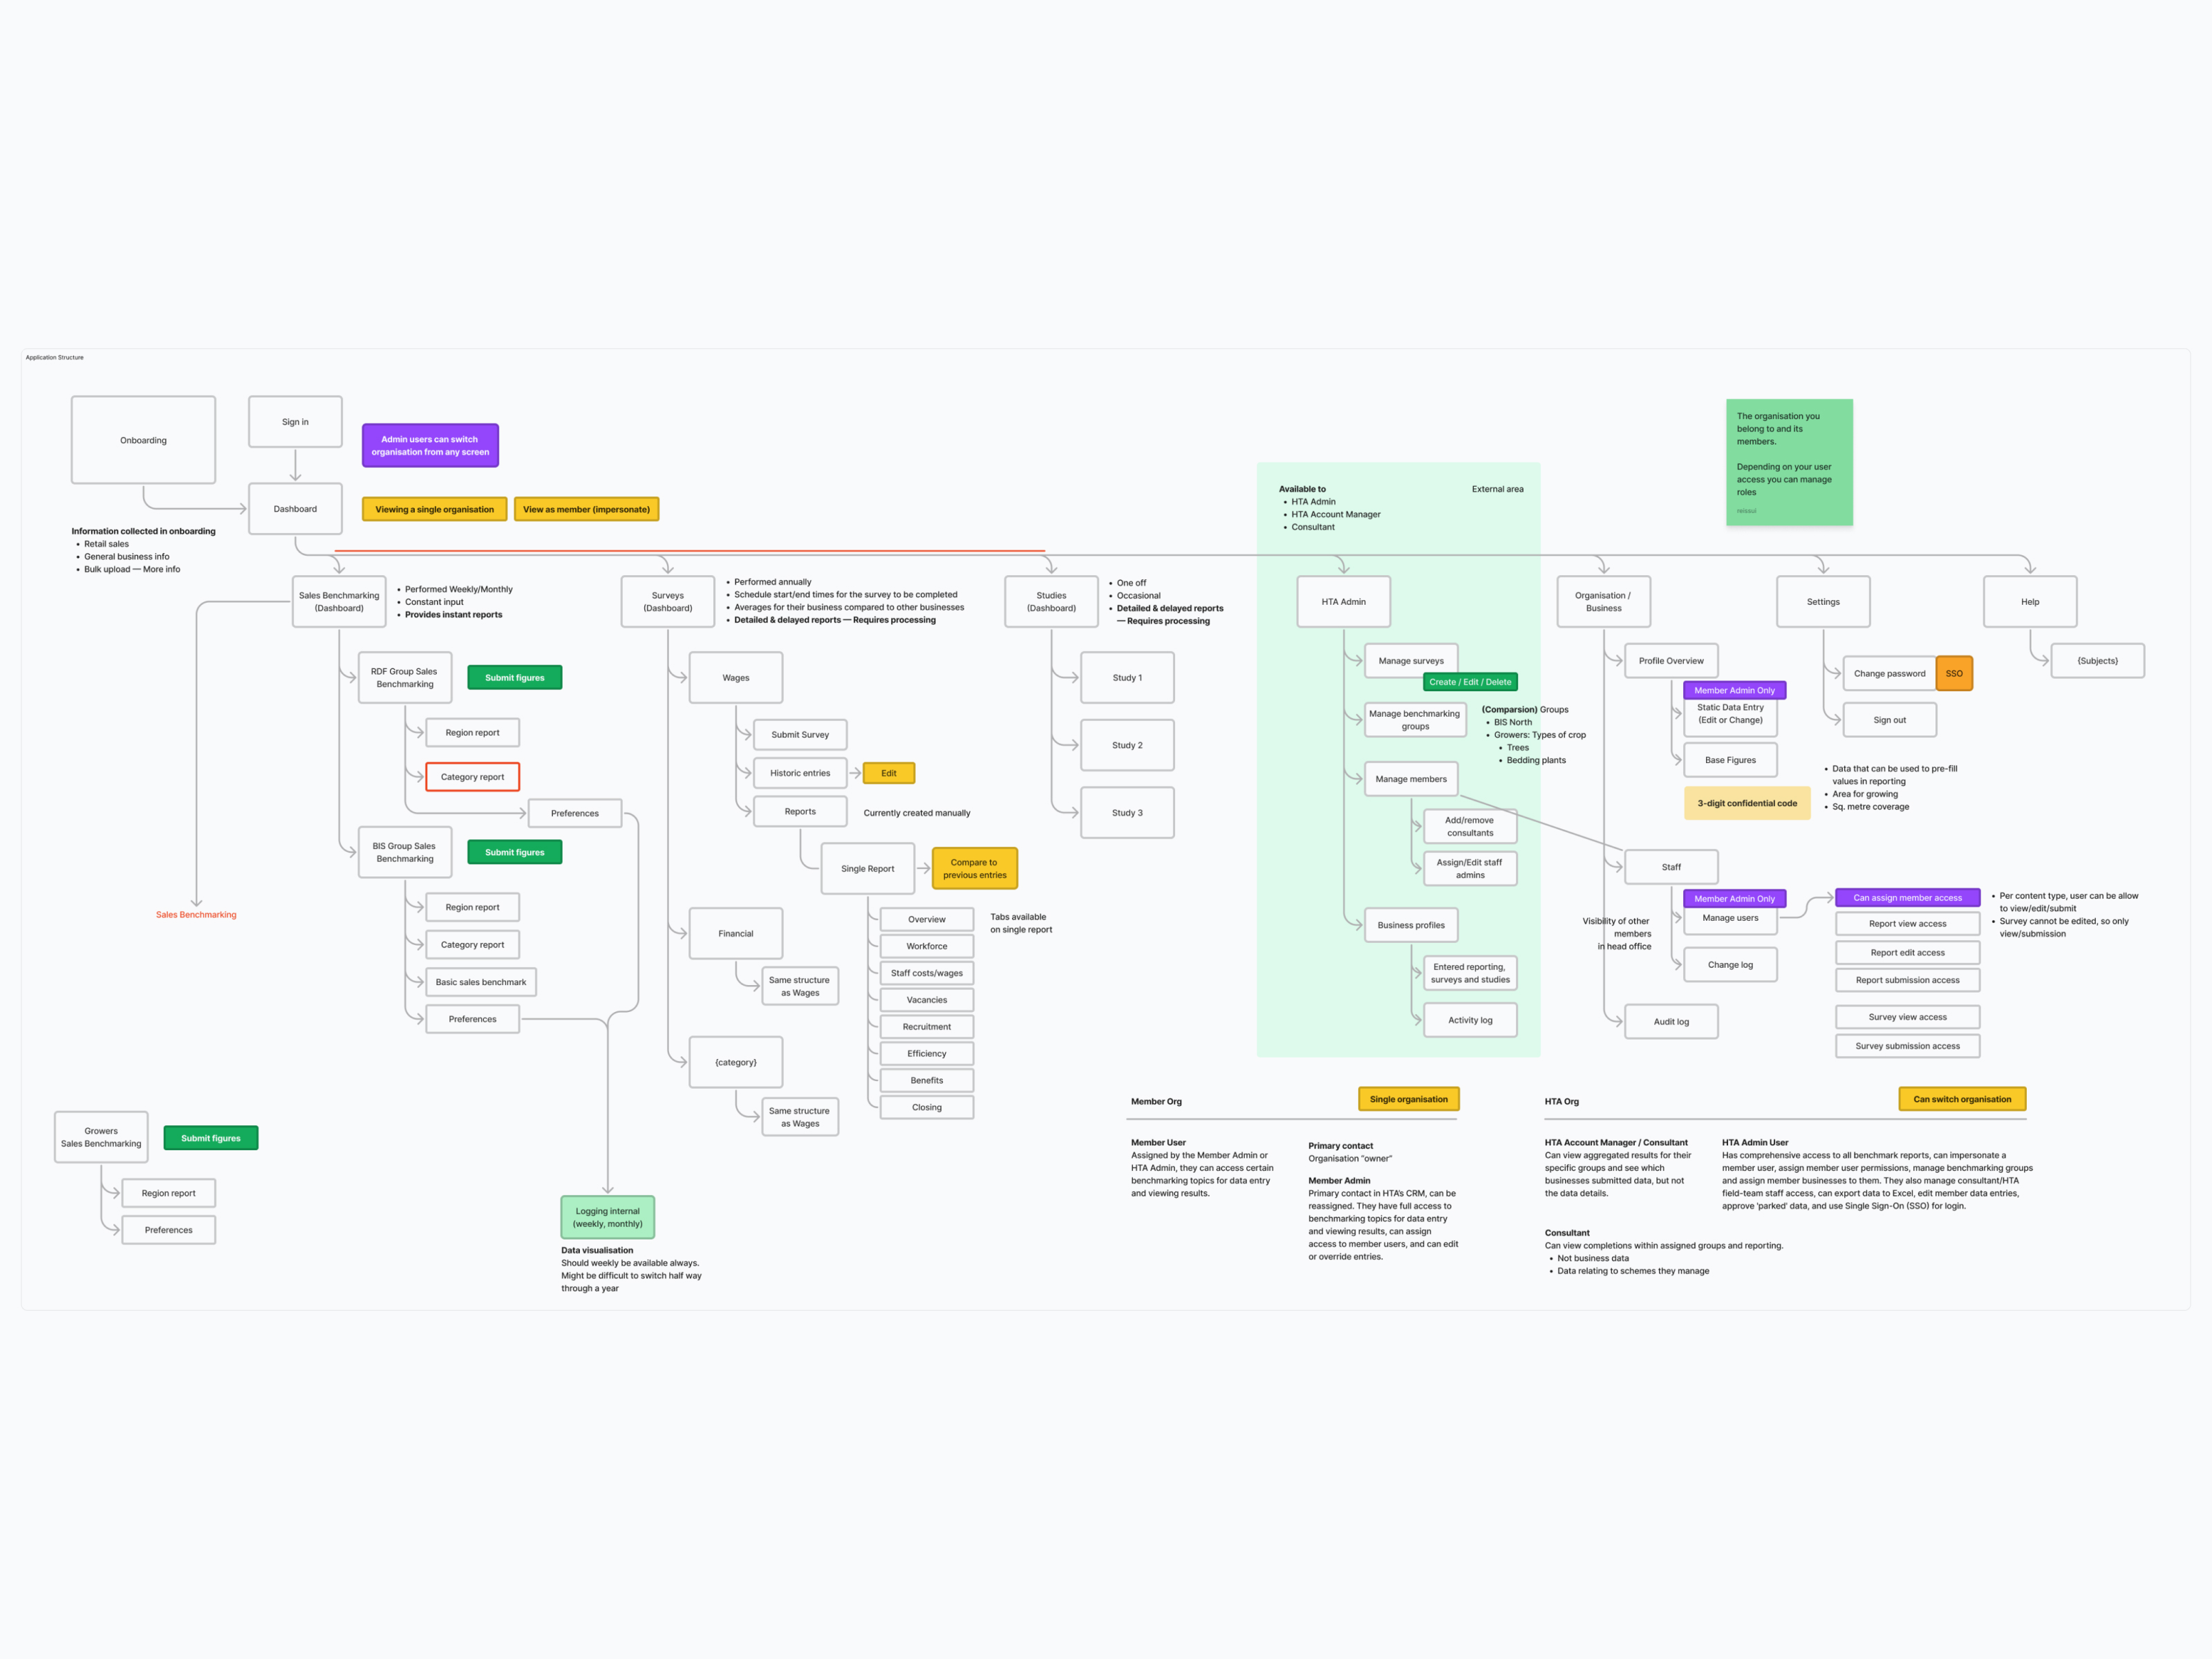Click the yellow Edit tag near Historic entries
2212x1659 pixels.
click(888, 773)
